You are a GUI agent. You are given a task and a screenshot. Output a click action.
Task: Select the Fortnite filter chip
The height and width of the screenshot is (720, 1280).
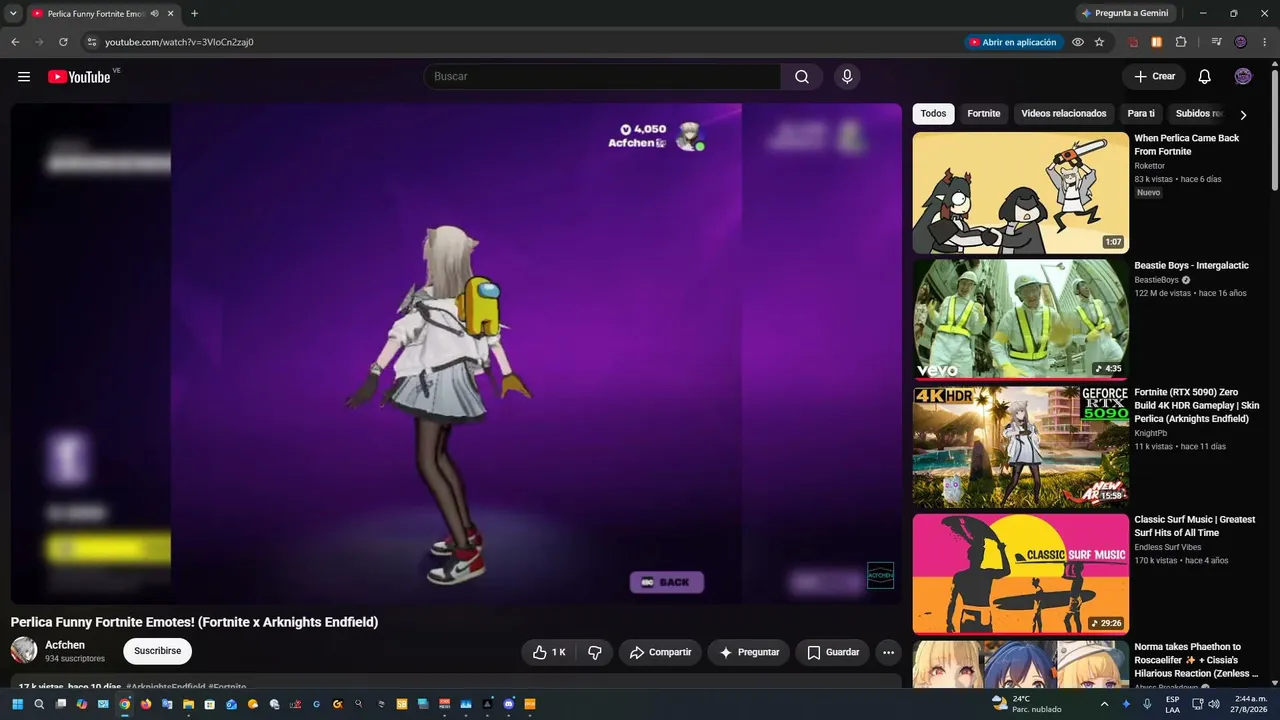pyautogui.click(x=984, y=114)
